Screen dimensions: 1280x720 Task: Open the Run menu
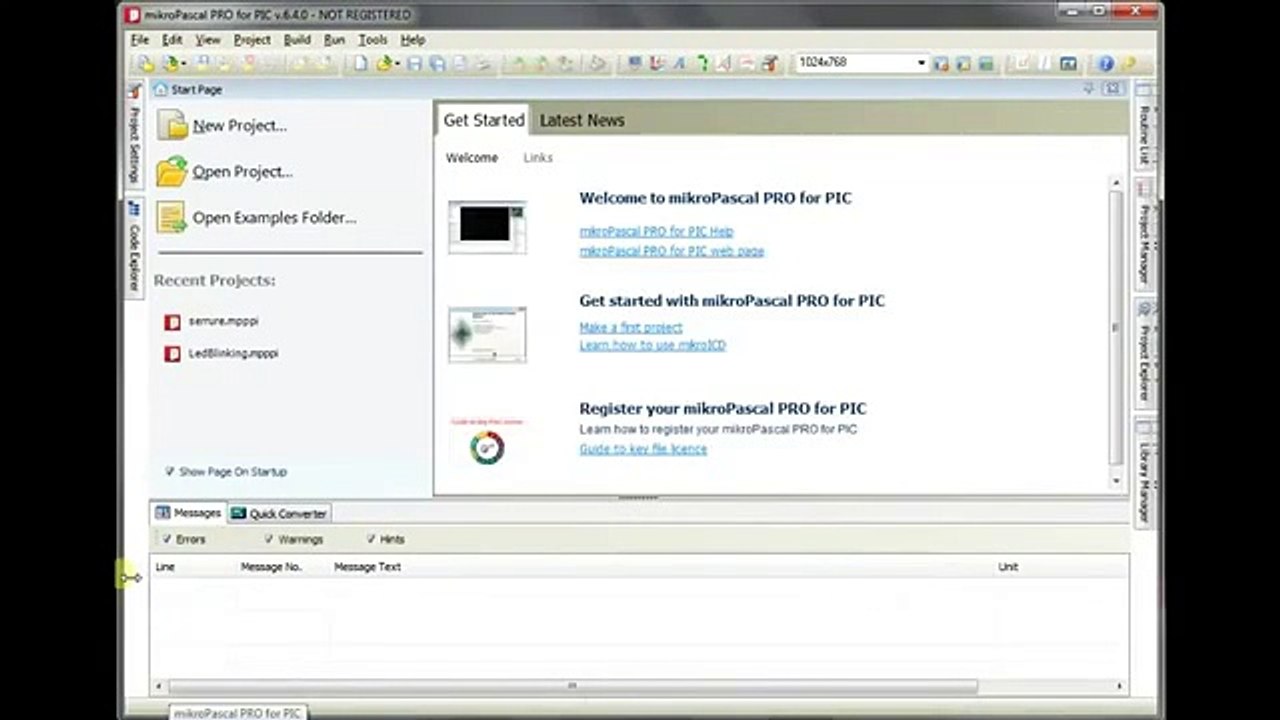(x=334, y=40)
